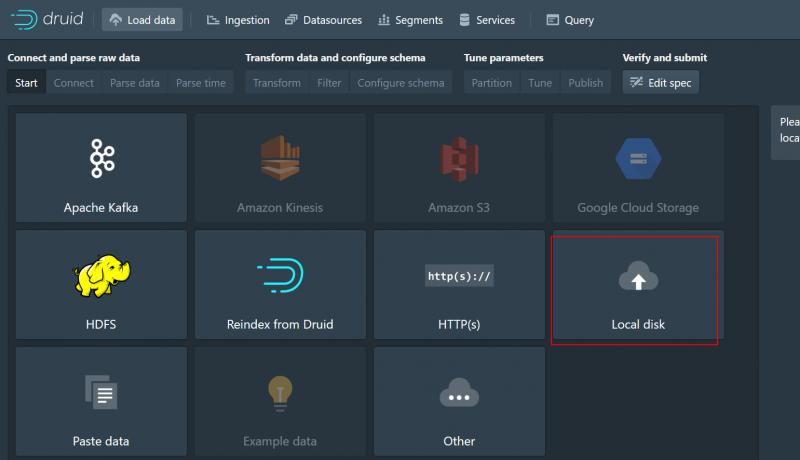Viewport: 800px width, 460px height.
Task: Click the Druid logo
Action: pos(47,19)
